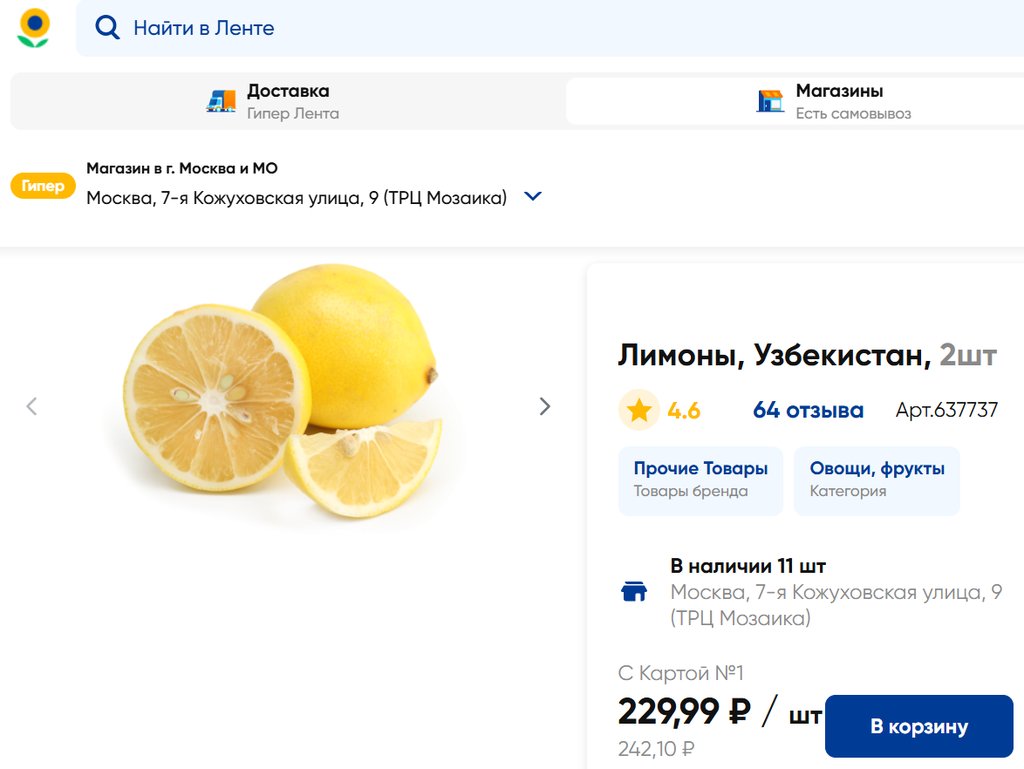Screen dimensions: 1024x769
Task: Open the 64 отзыва reviews link
Action: click(x=808, y=410)
